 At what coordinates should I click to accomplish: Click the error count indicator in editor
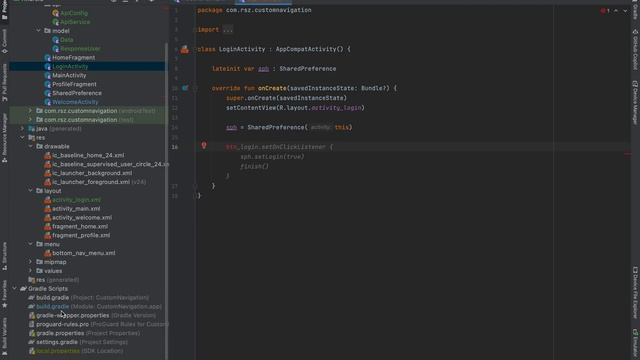[x=605, y=11]
